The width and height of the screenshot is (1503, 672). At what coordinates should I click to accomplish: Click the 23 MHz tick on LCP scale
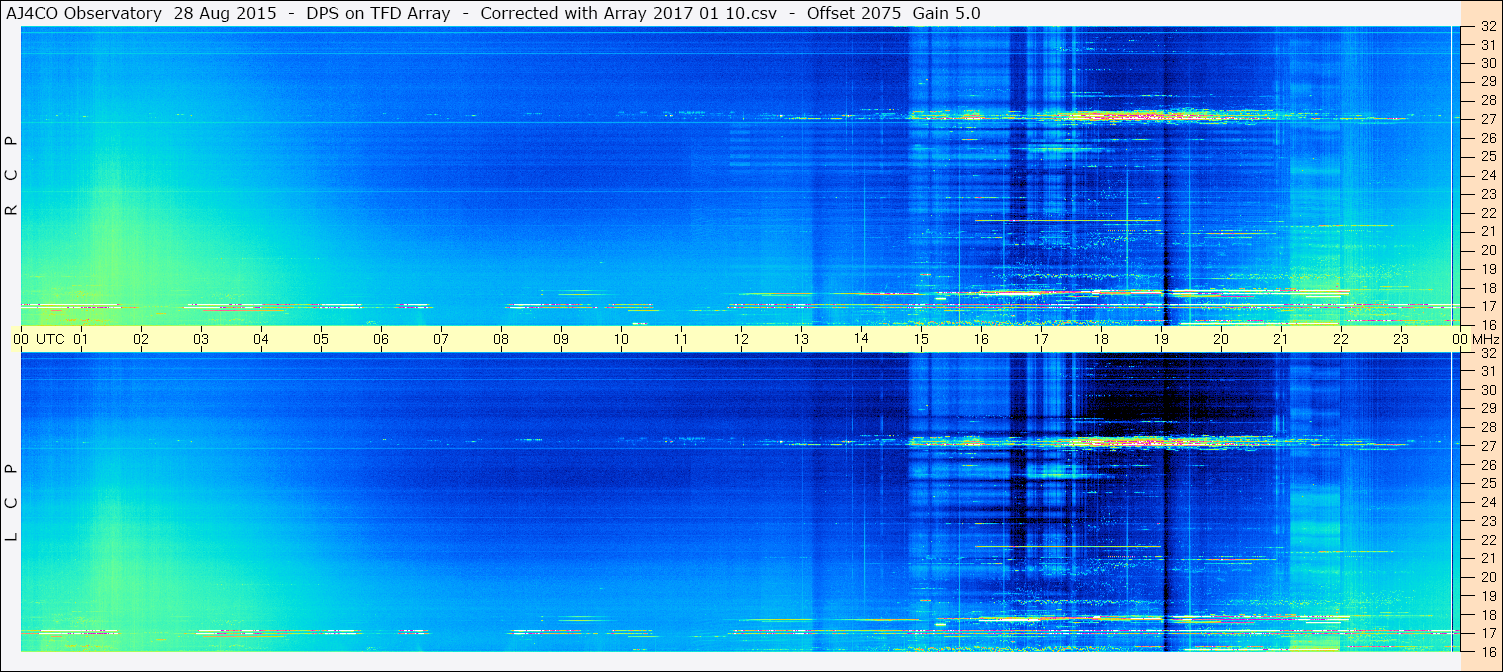click(x=1488, y=521)
